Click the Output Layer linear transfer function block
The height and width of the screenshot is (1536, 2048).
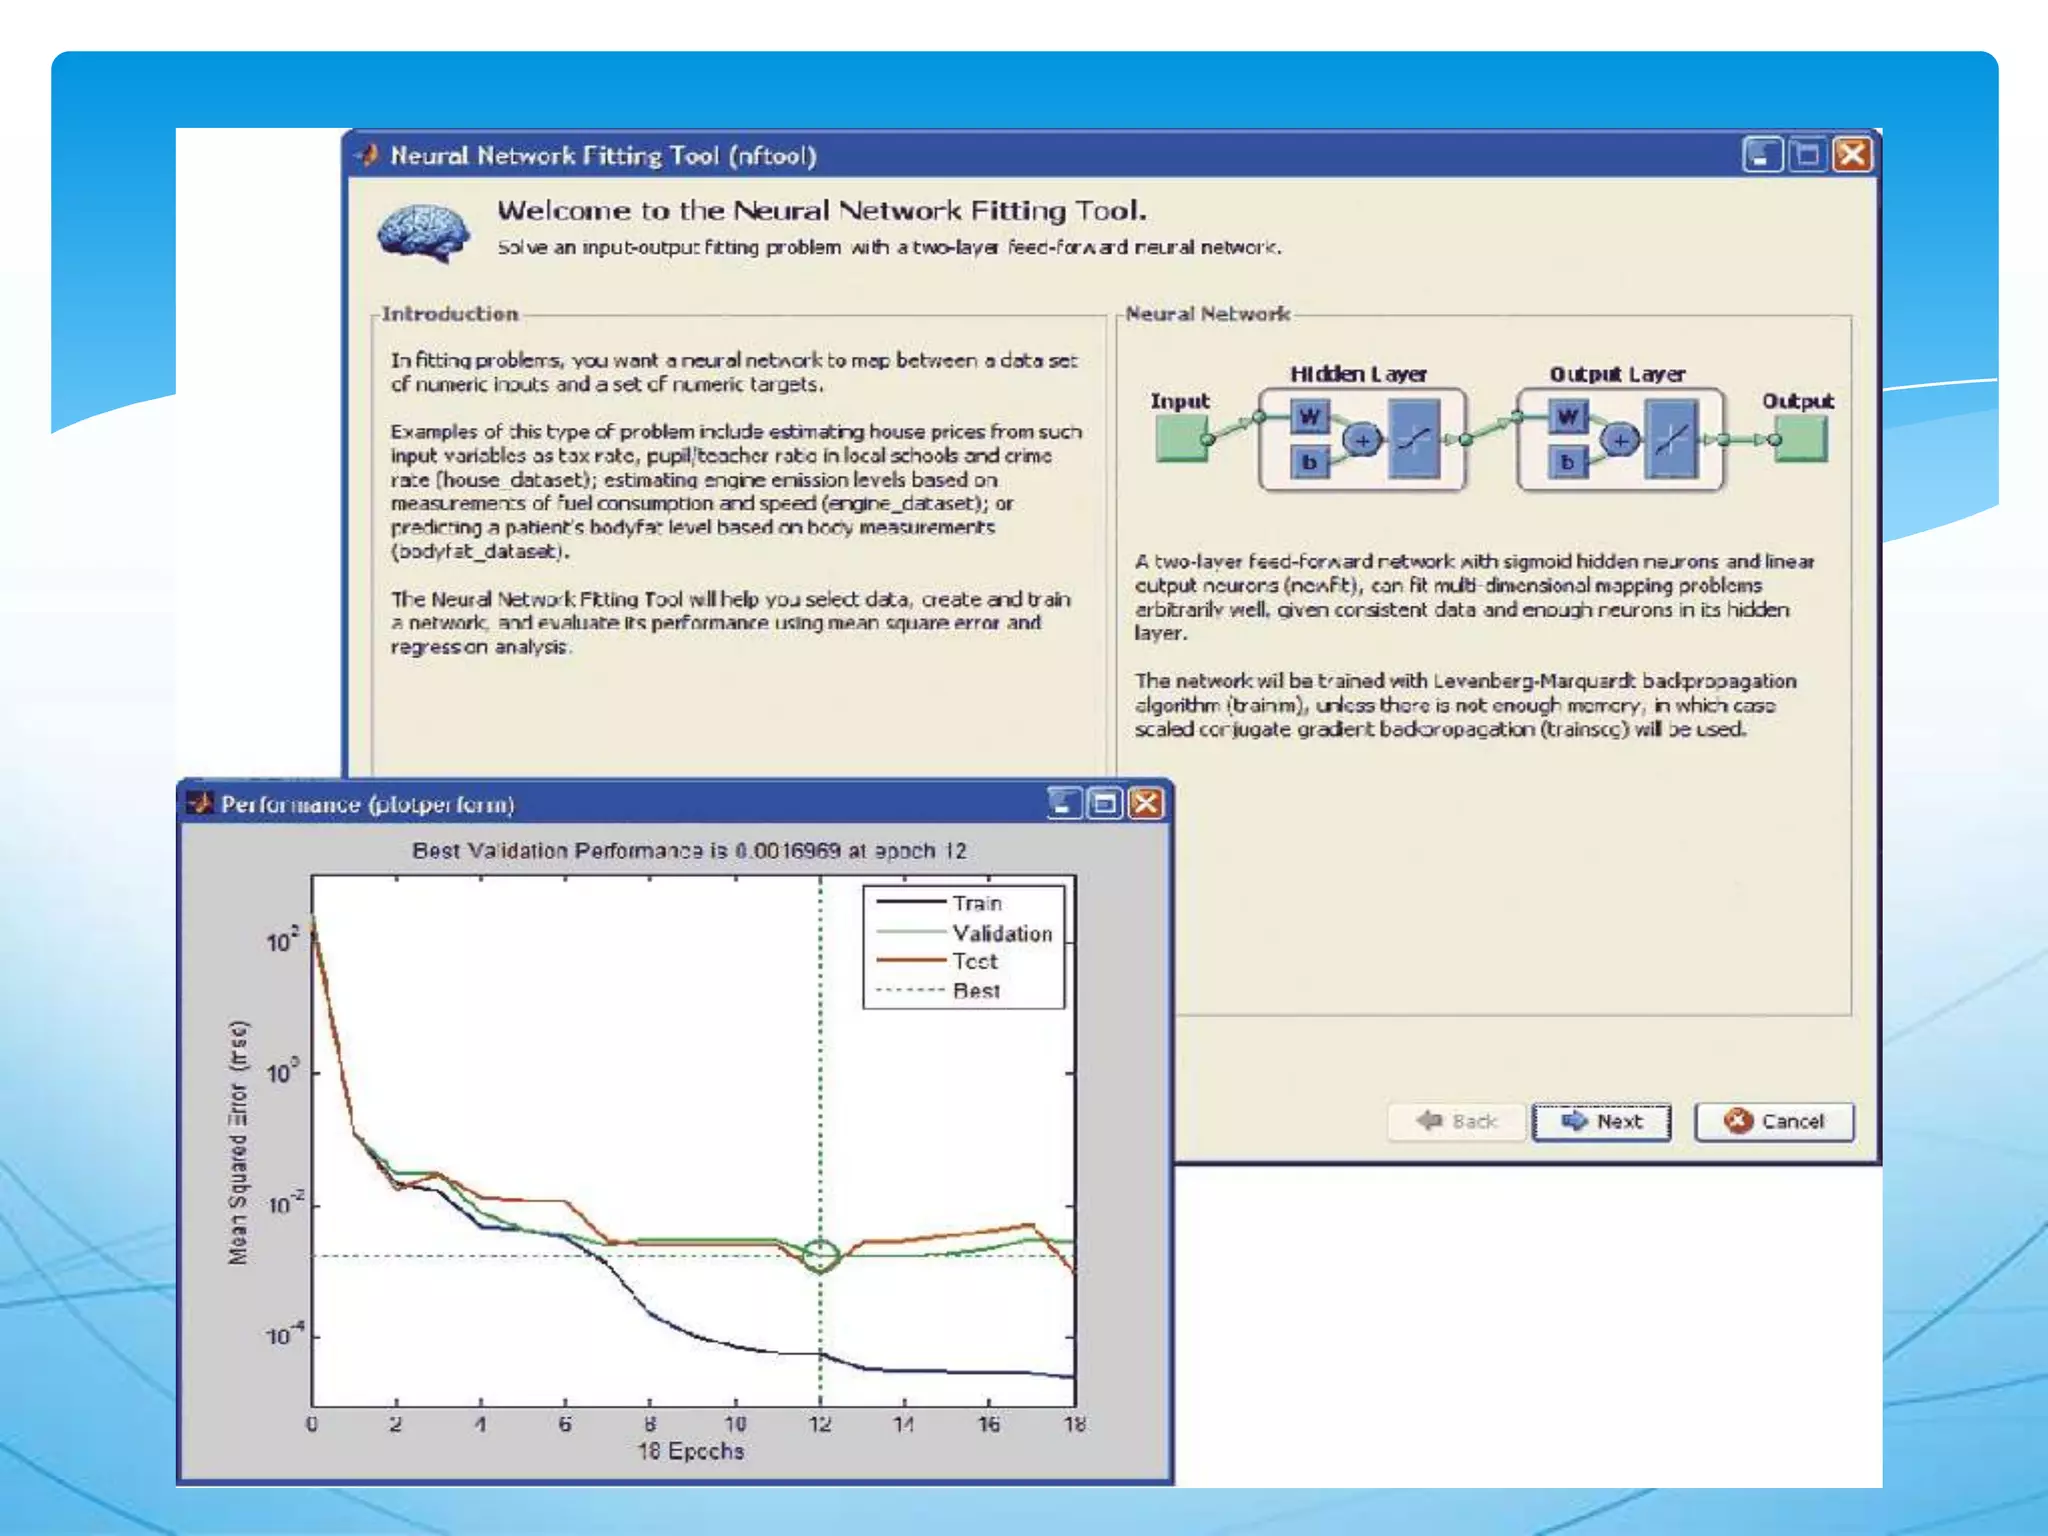tap(1672, 438)
